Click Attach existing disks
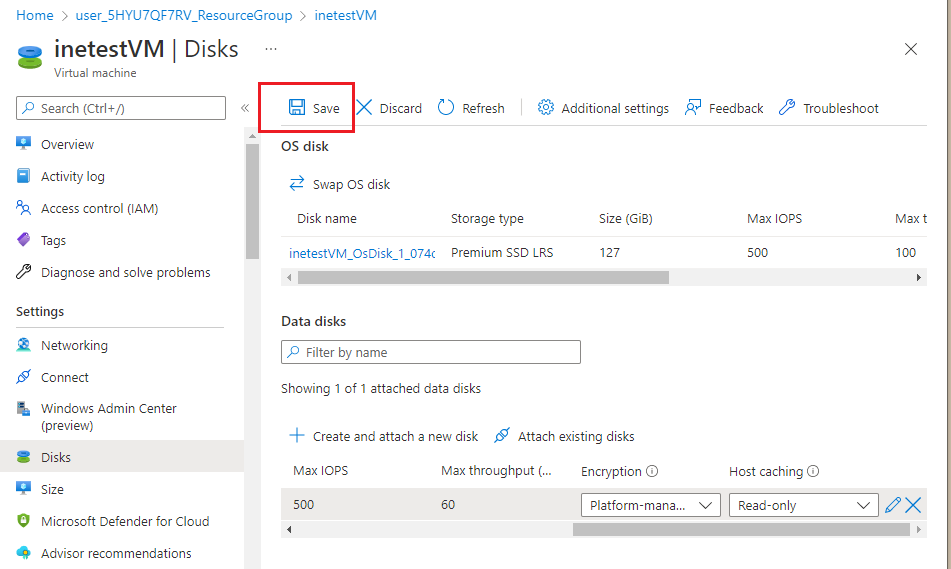 [x=565, y=436]
